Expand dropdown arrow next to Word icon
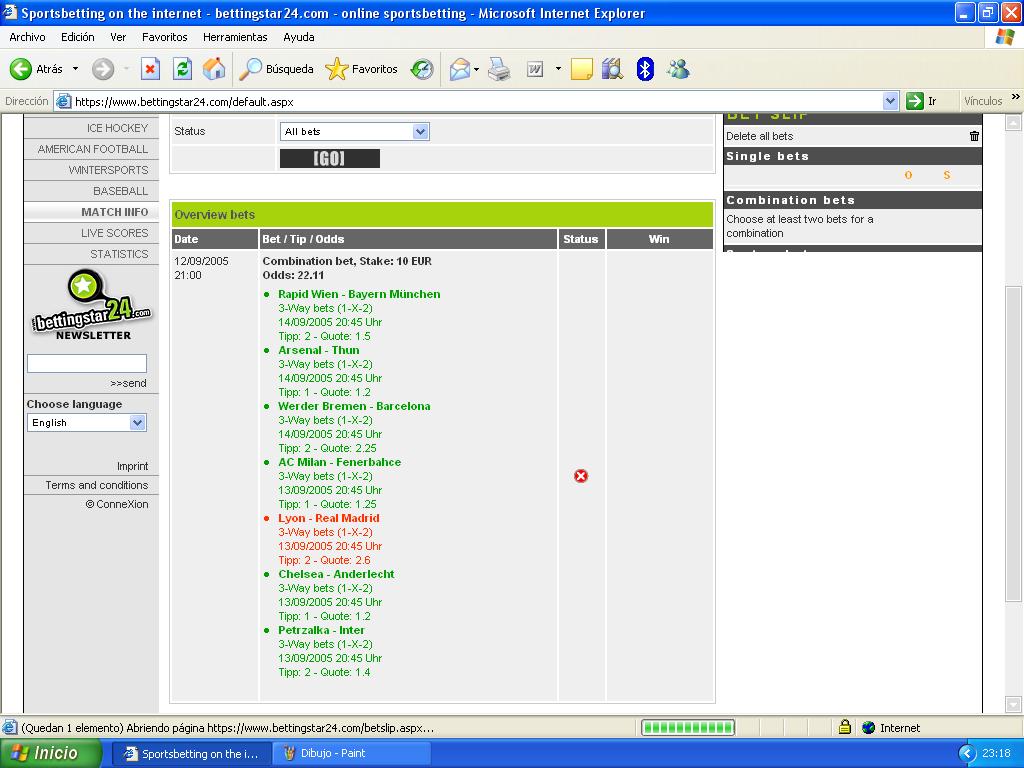Viewport: 1024px width, 768px height. 558,69
